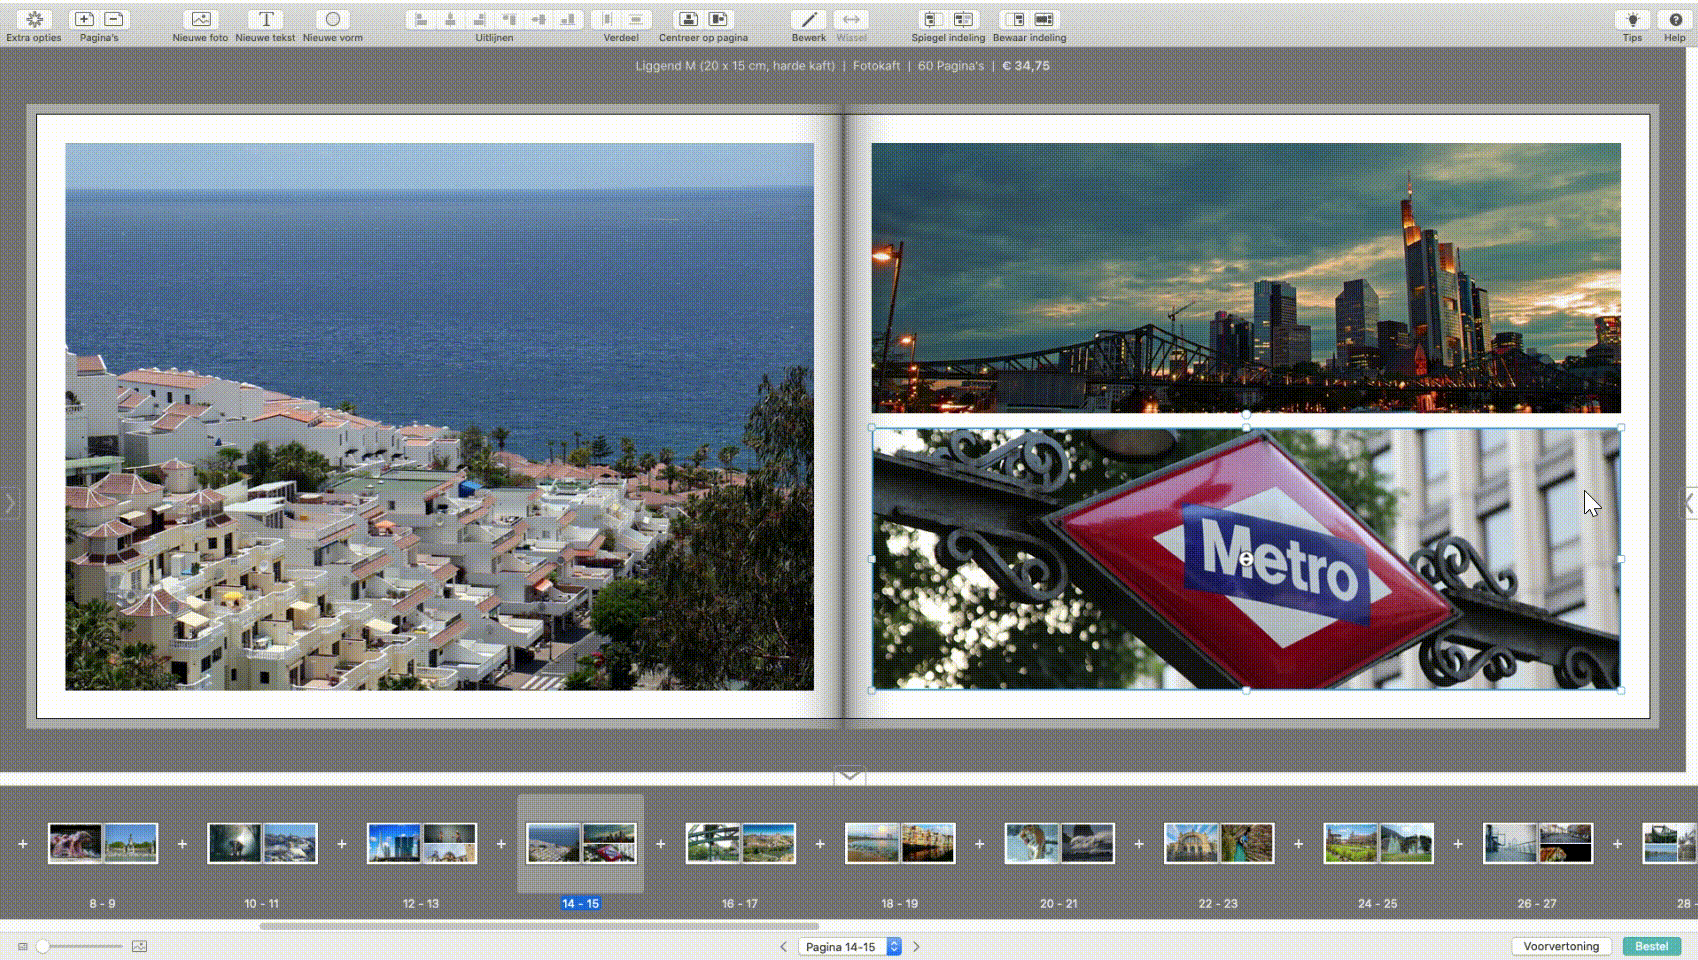This screenshot has width=1698, height=960.
Task: Open Extra opties gear icon
Action: click(34, 19)
